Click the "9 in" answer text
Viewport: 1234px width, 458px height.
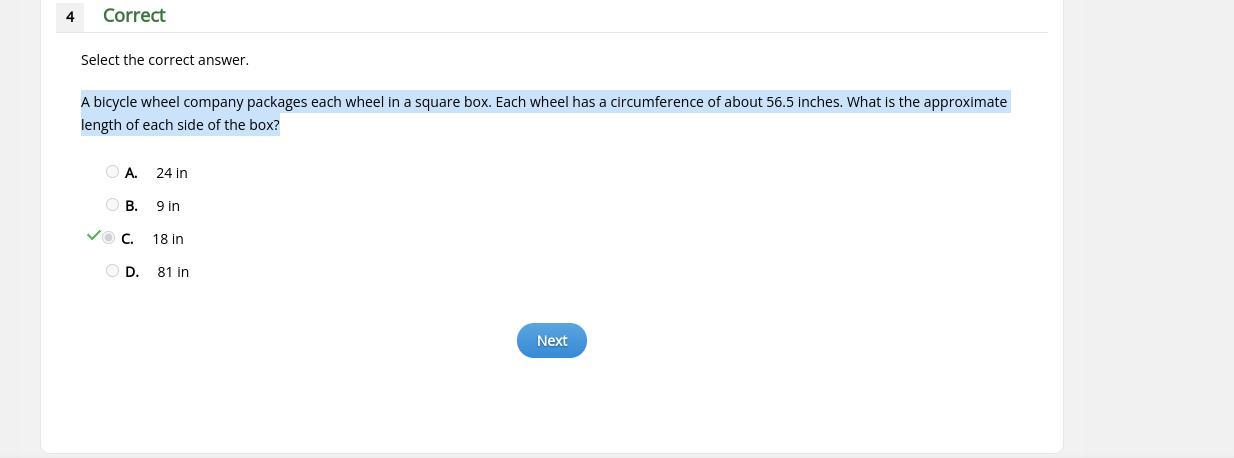(168, 206)
